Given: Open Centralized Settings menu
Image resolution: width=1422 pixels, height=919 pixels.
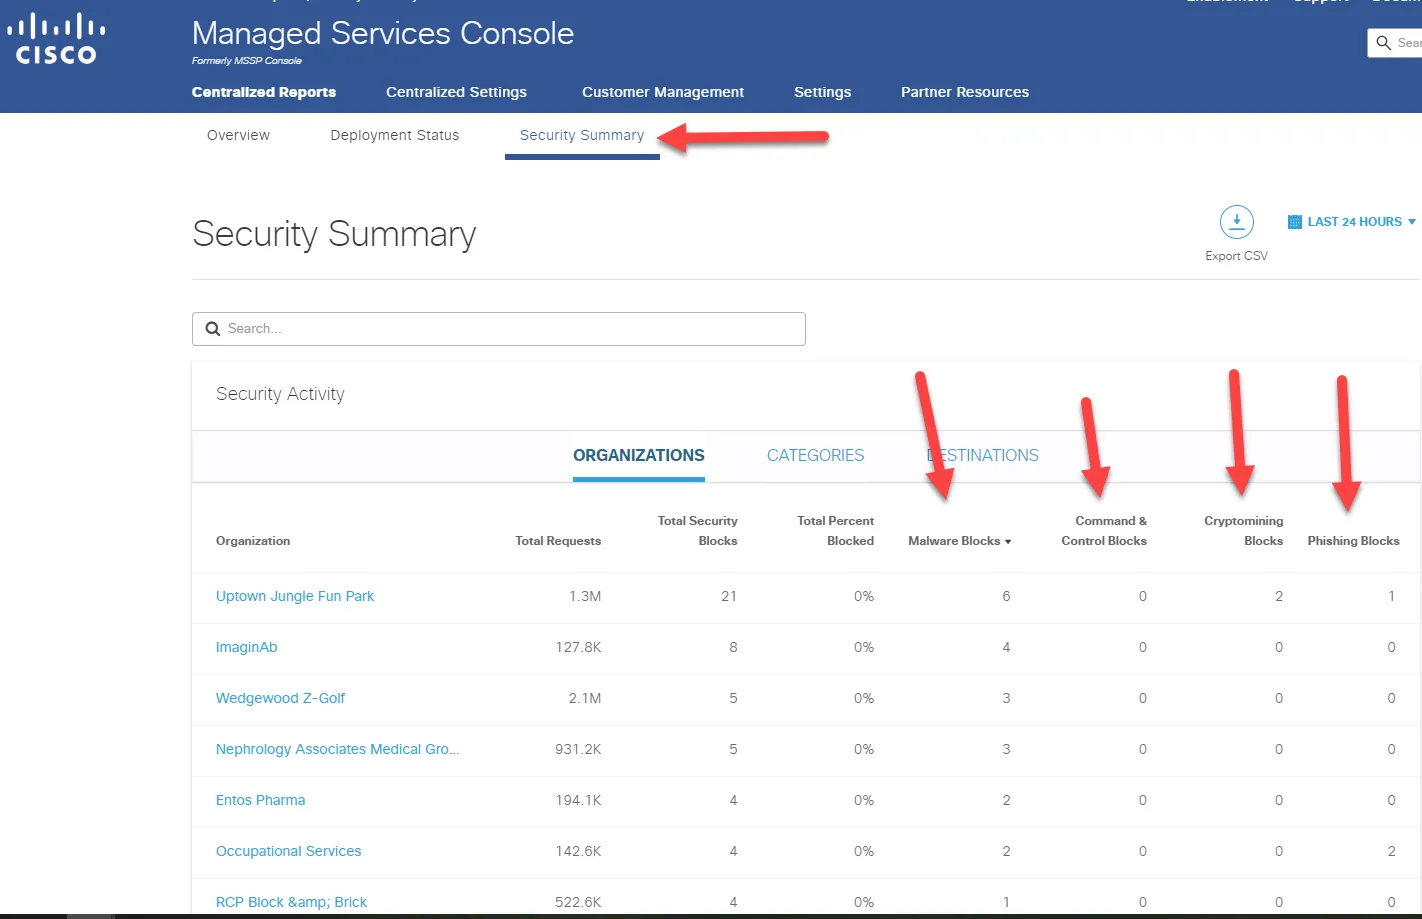Looking at the screenshot, I should 456,92.
